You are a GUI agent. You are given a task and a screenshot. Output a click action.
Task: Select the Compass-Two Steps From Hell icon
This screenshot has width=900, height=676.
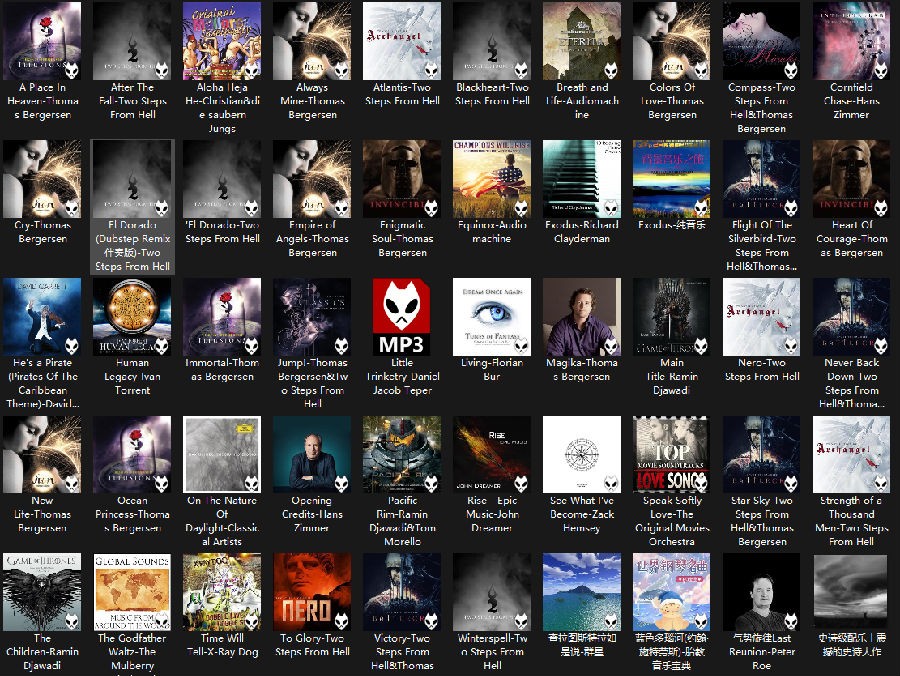point(762,41)
